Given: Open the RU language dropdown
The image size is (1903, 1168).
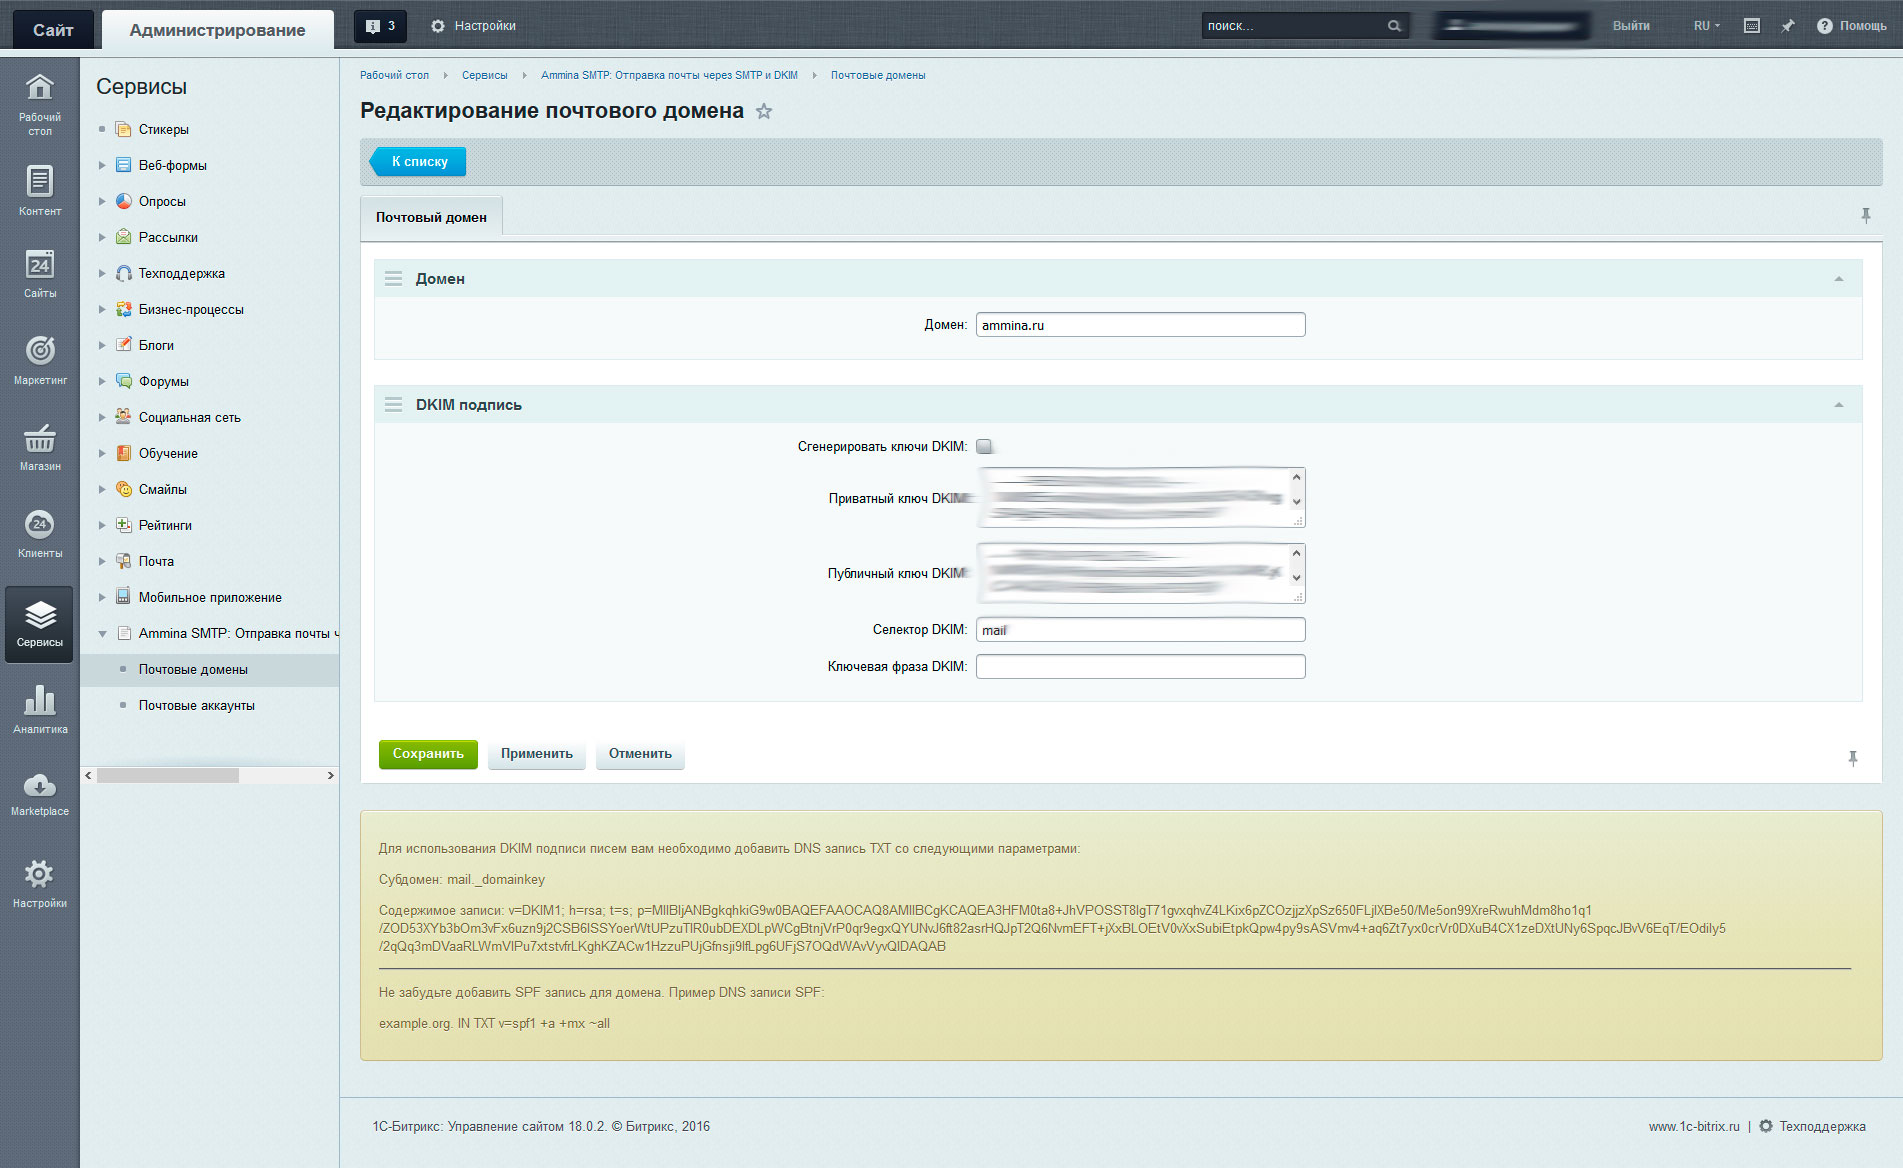Looking at the screenshot, I should [1706, 26].
